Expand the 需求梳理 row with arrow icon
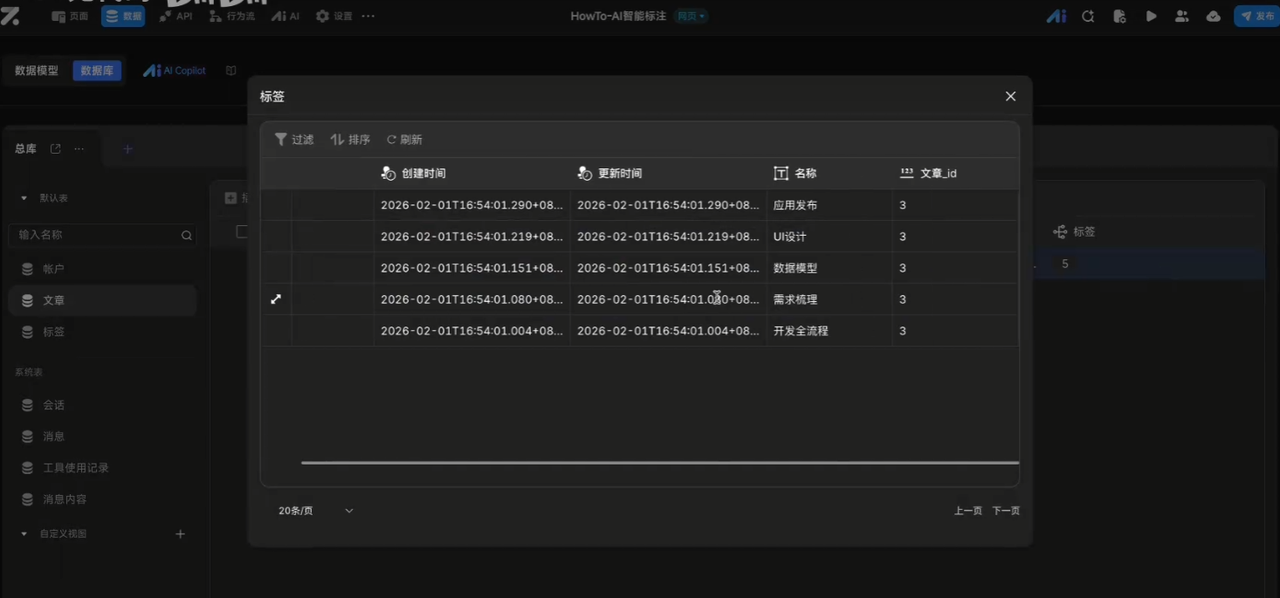The width and height of the screenshot is (1280, 598). click(276, 299)
